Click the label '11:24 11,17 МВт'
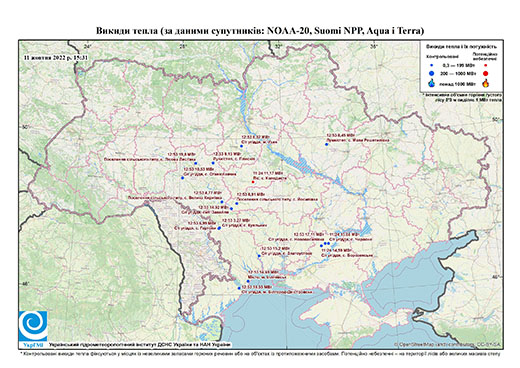Viewport: 520px width, 368px height. tap(267, 174)
